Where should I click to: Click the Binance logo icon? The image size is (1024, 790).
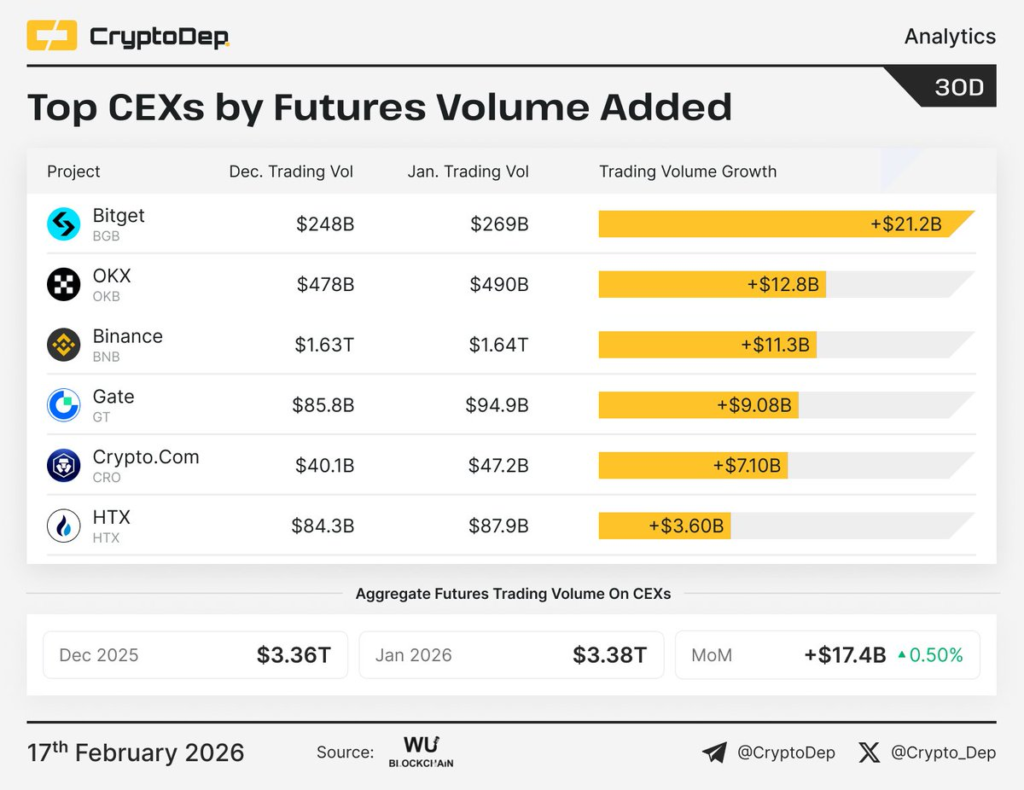coord(64,345)
